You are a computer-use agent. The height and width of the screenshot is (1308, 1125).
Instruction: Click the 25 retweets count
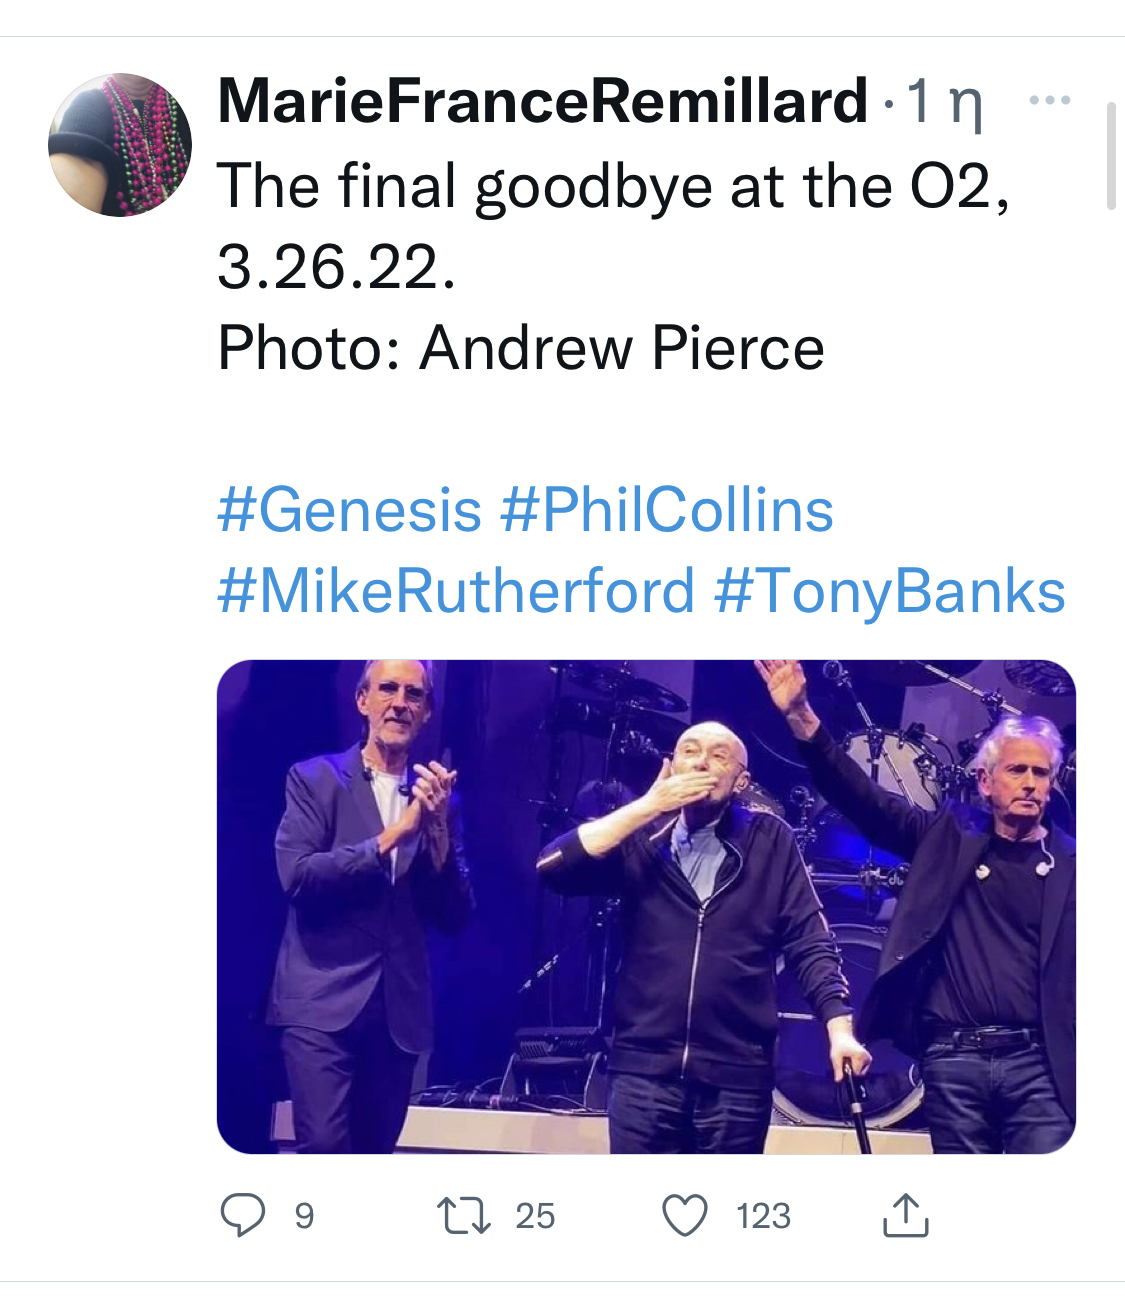[x=535, y=1216]
